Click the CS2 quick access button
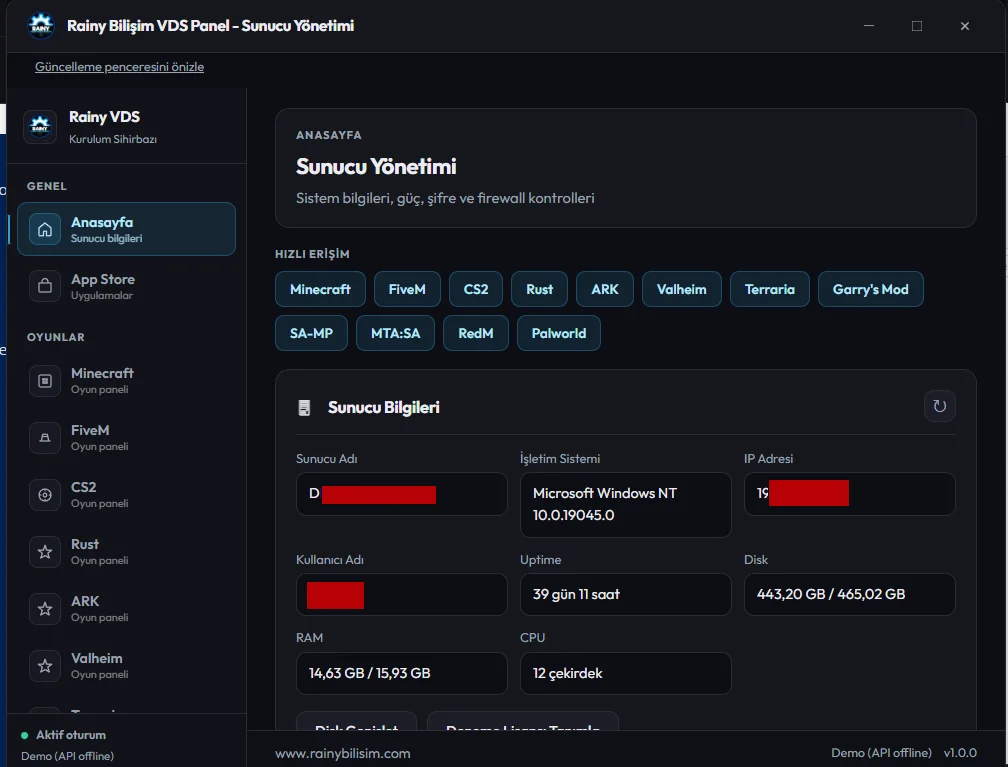 tap(476, 289)
